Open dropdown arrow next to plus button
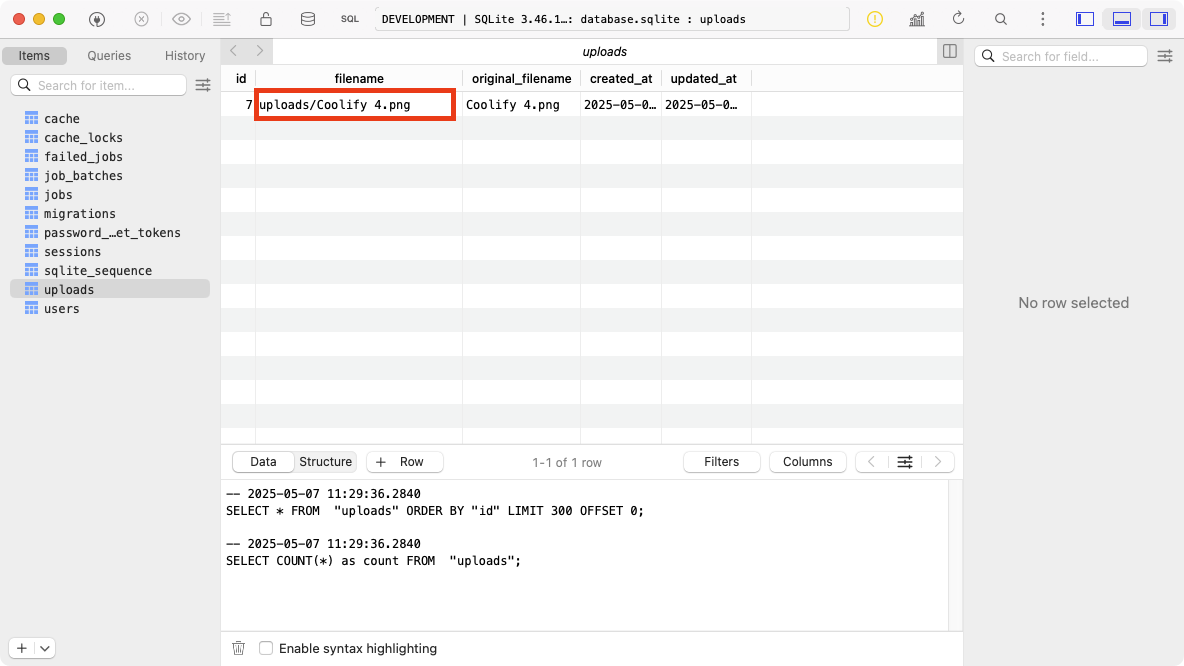The height and width of the screenshot is (666, 1184). pyautogui.click(x=45, y=648)
